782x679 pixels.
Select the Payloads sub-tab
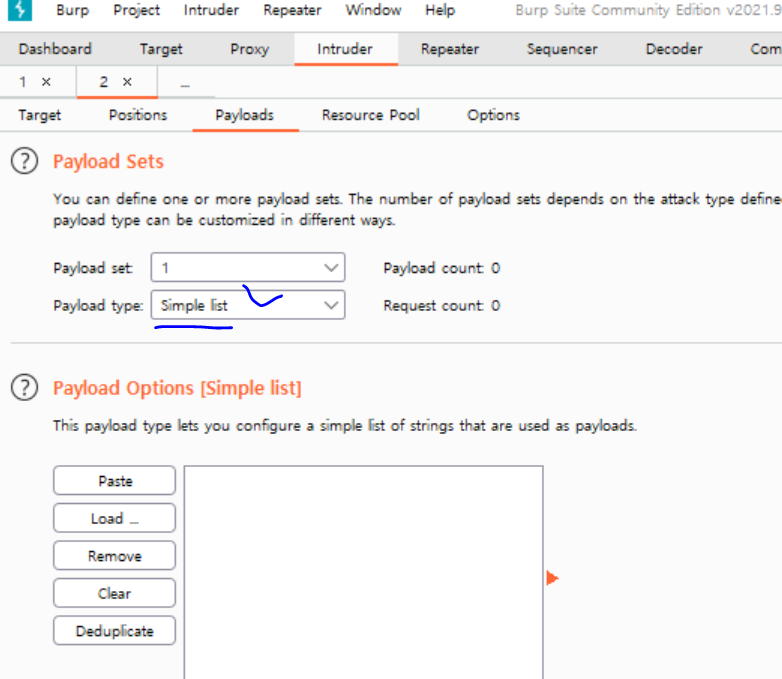[245, 115]
